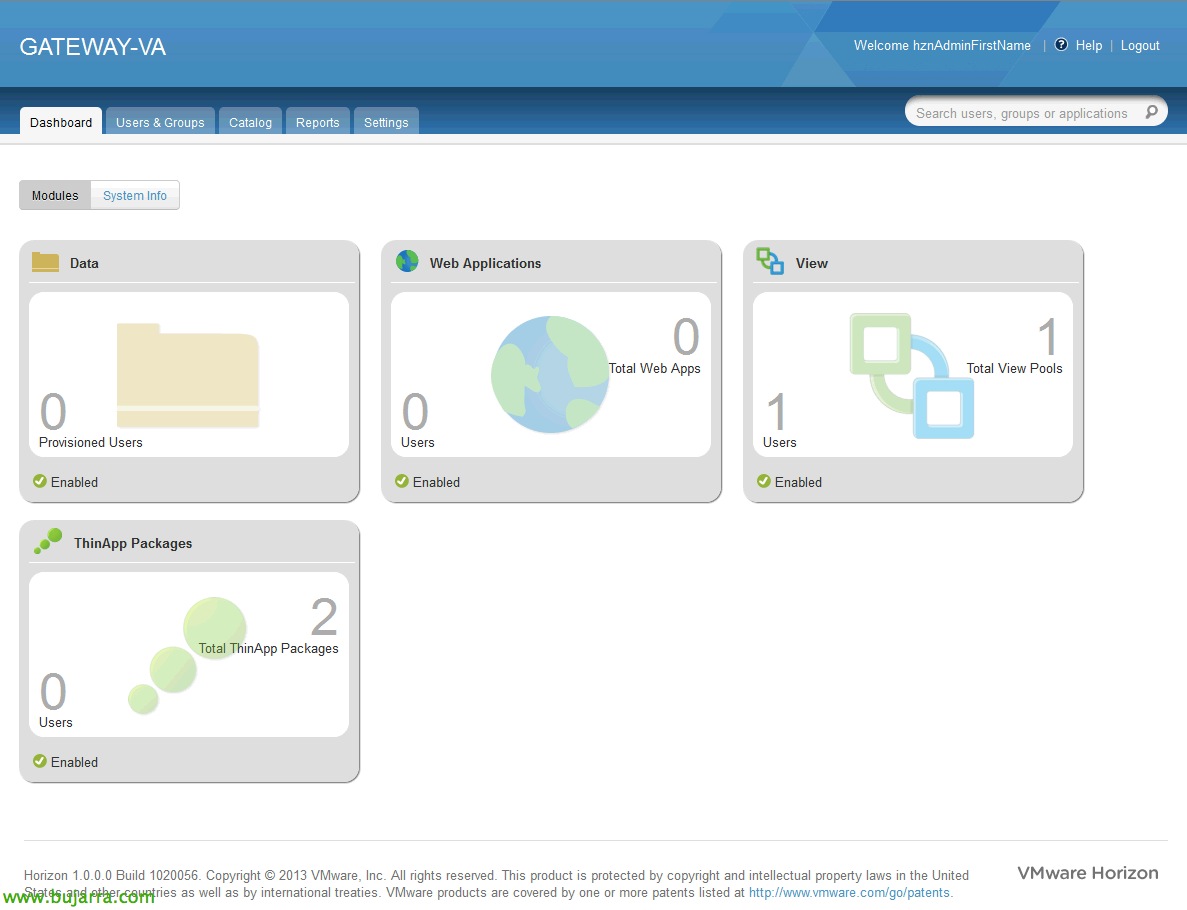Screen dimensions: 1187x910
Task: Click the GATEWAY-VA title
Action: point(92,47)
